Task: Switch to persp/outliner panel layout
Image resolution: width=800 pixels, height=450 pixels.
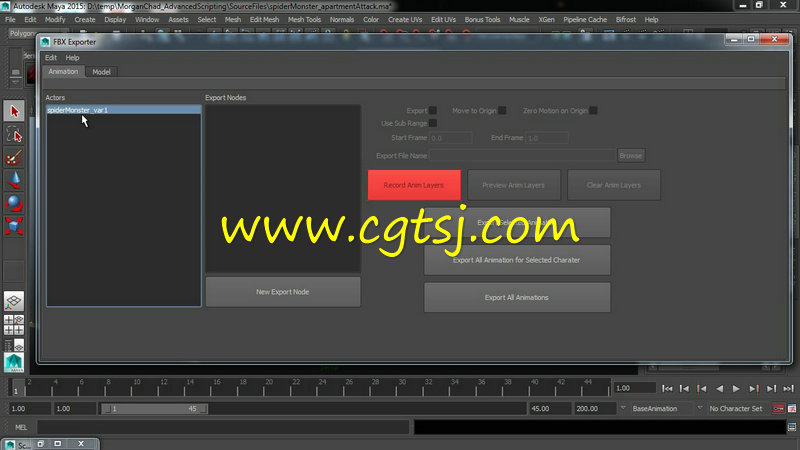Action: pos(14,345)
